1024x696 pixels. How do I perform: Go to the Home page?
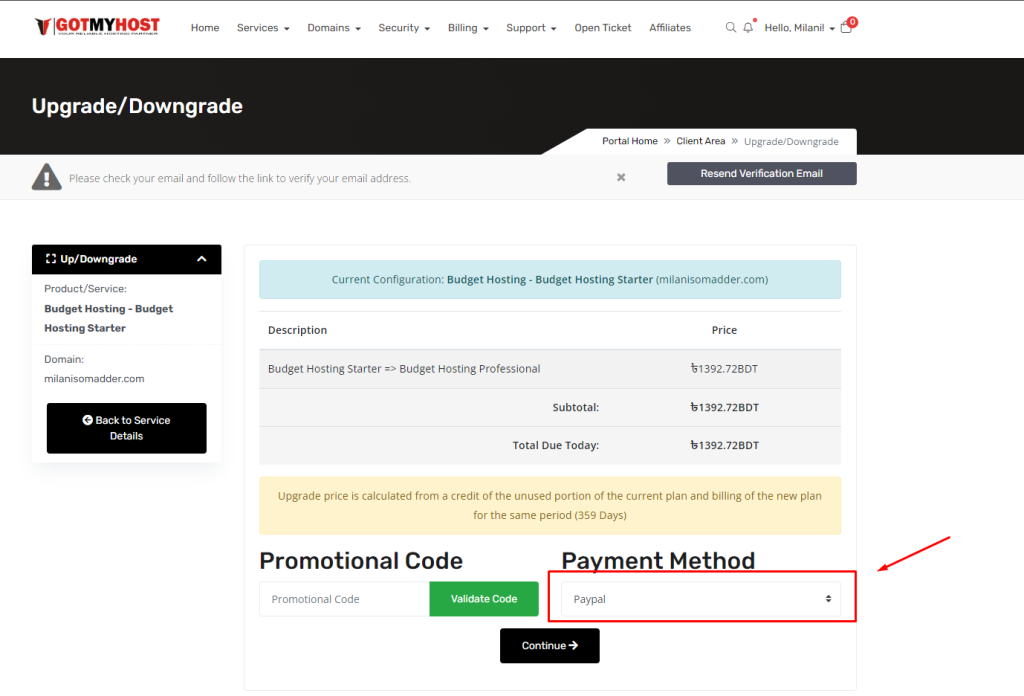[205, 28]
